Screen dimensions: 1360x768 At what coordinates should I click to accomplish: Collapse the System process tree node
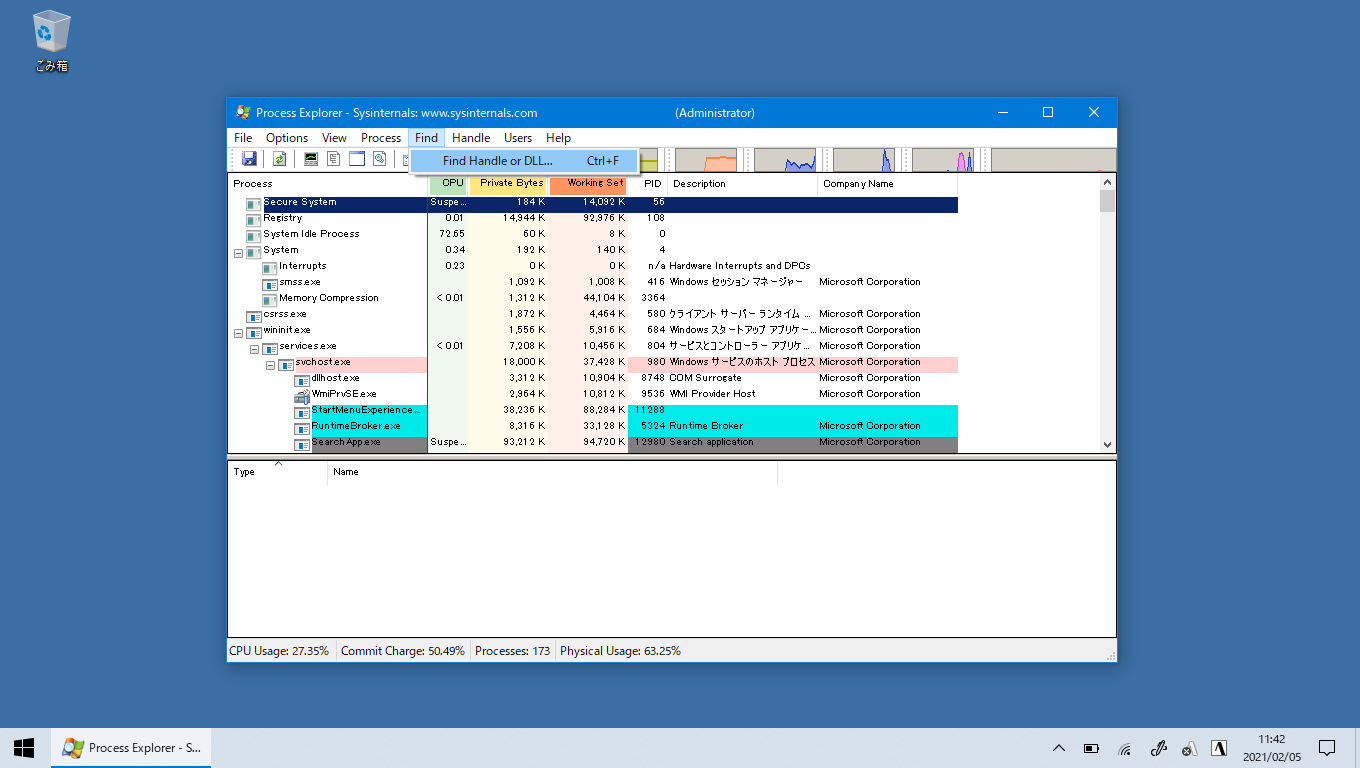click(238, 252)
